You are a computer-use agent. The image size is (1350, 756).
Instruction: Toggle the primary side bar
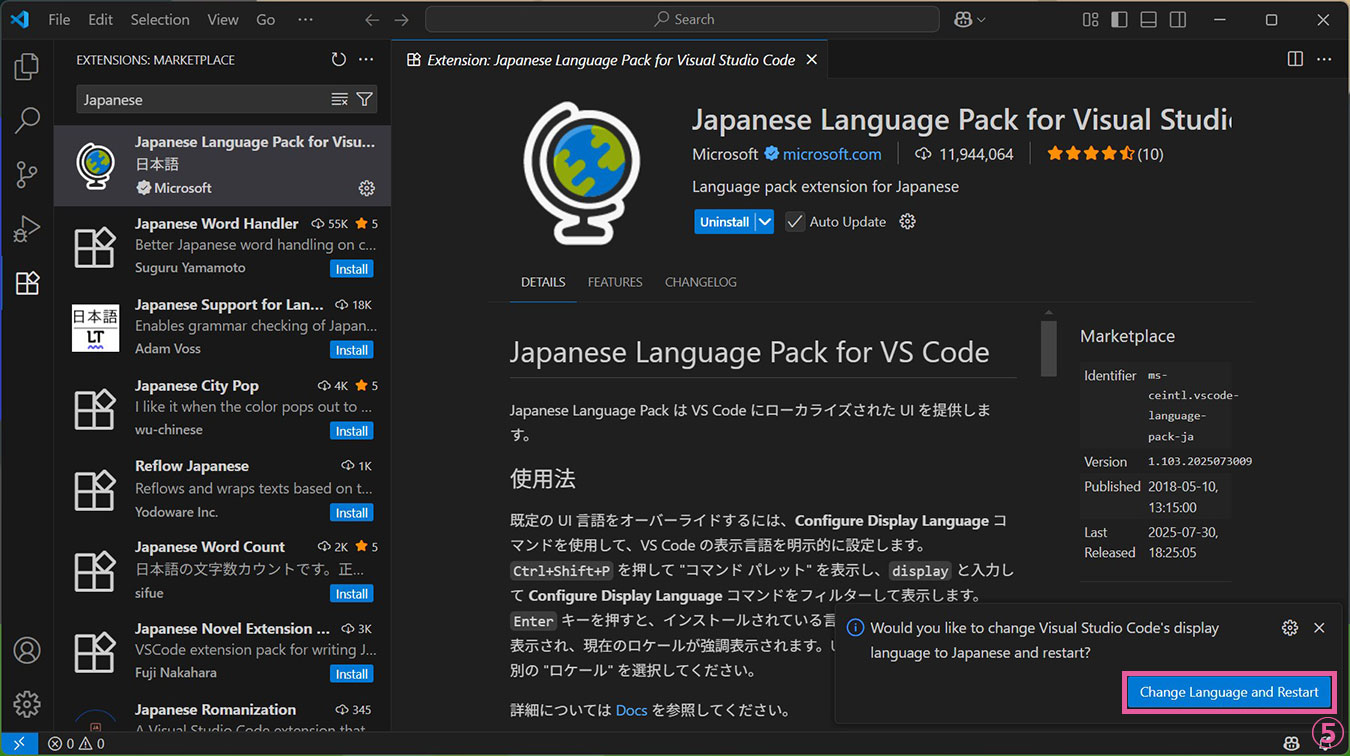pos(1119,19)
